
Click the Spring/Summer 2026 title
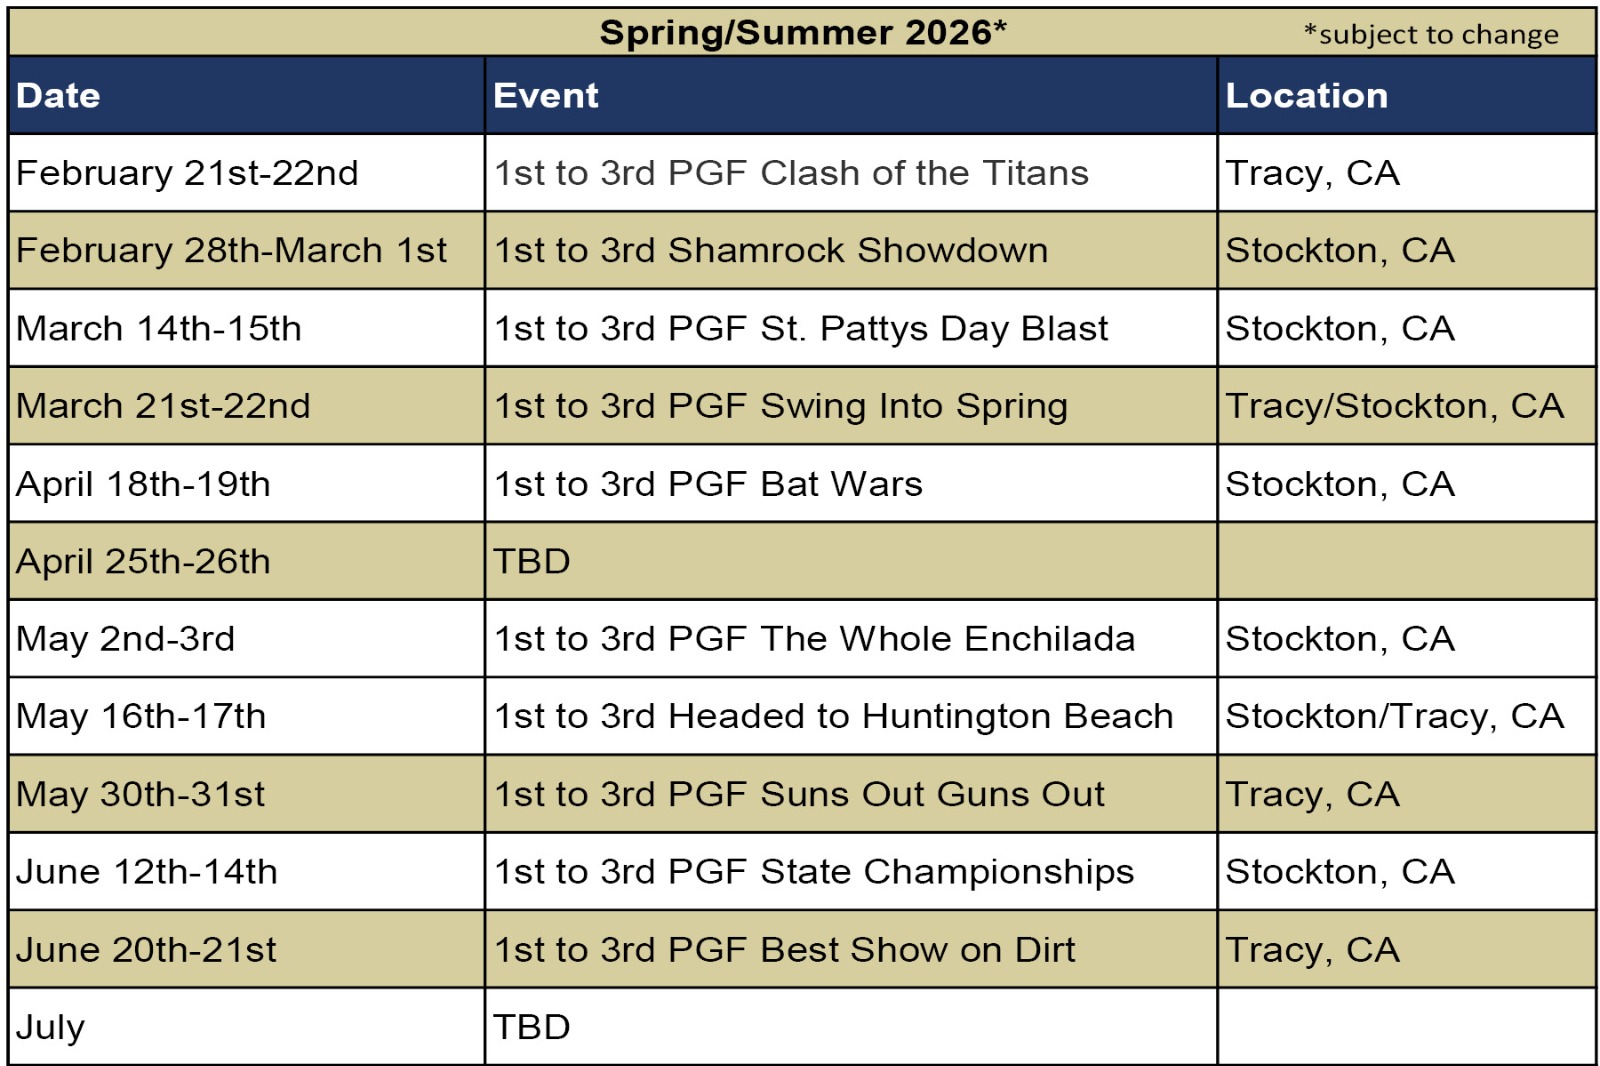802,33
